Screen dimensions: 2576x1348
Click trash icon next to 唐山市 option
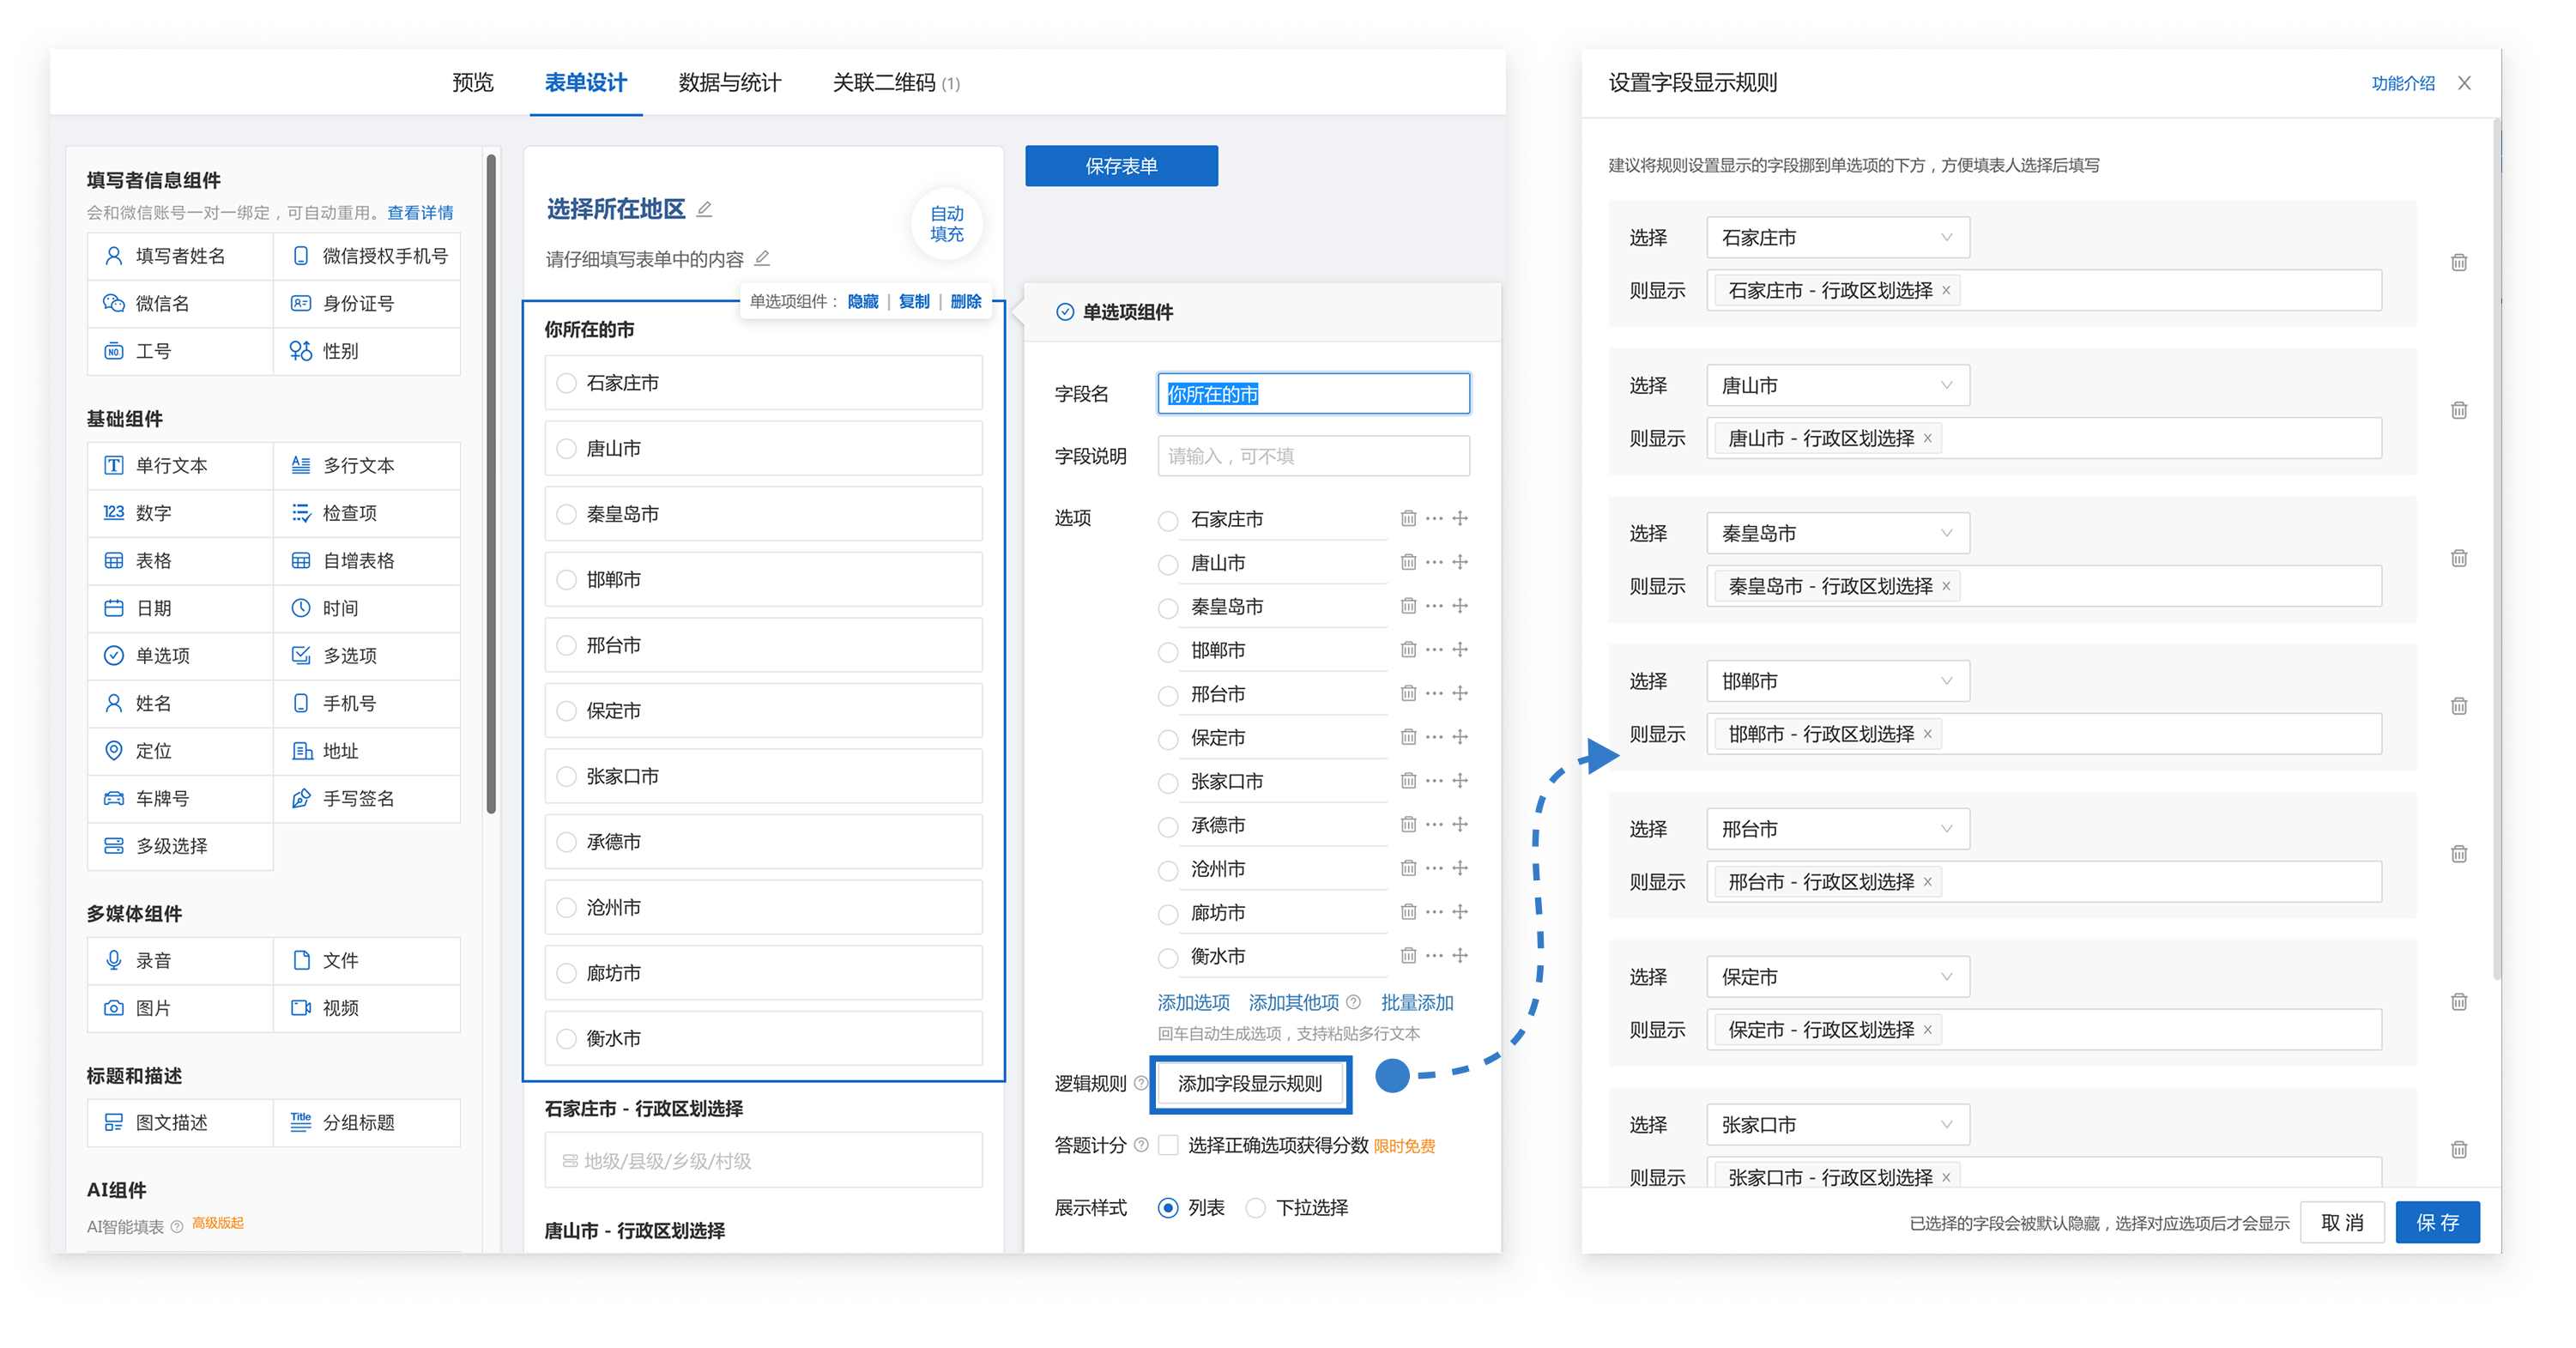pos(1407,562)
